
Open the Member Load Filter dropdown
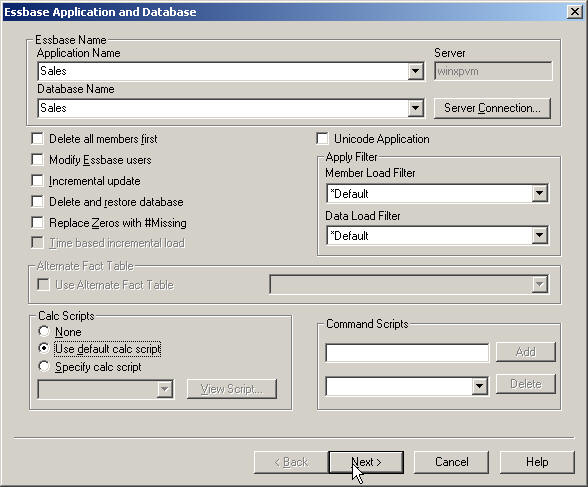(x=539, y=193)
